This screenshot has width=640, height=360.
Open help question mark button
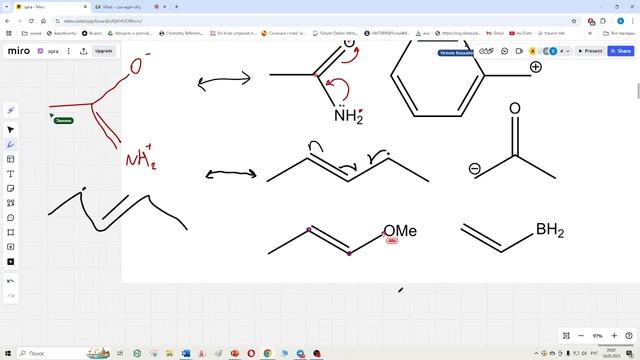coord(629,336)
